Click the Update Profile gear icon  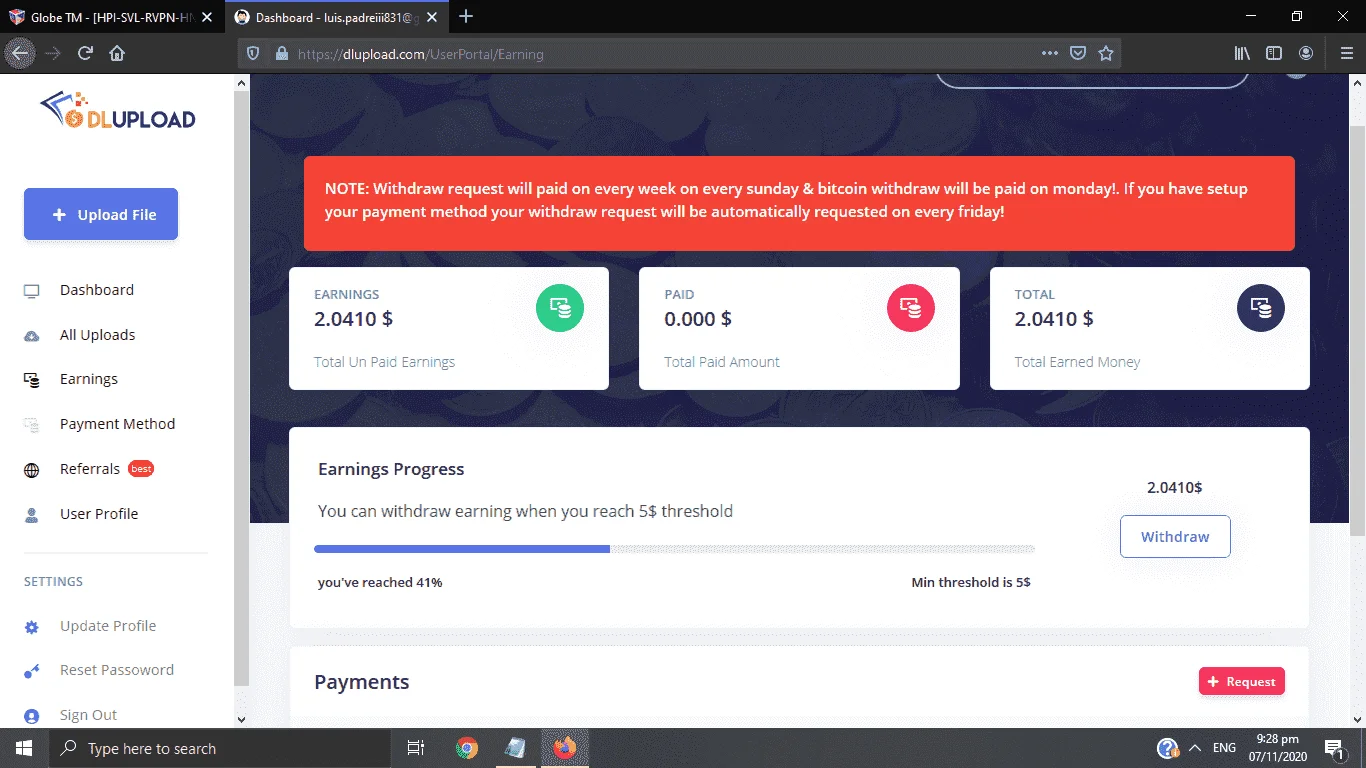point(32,627)
